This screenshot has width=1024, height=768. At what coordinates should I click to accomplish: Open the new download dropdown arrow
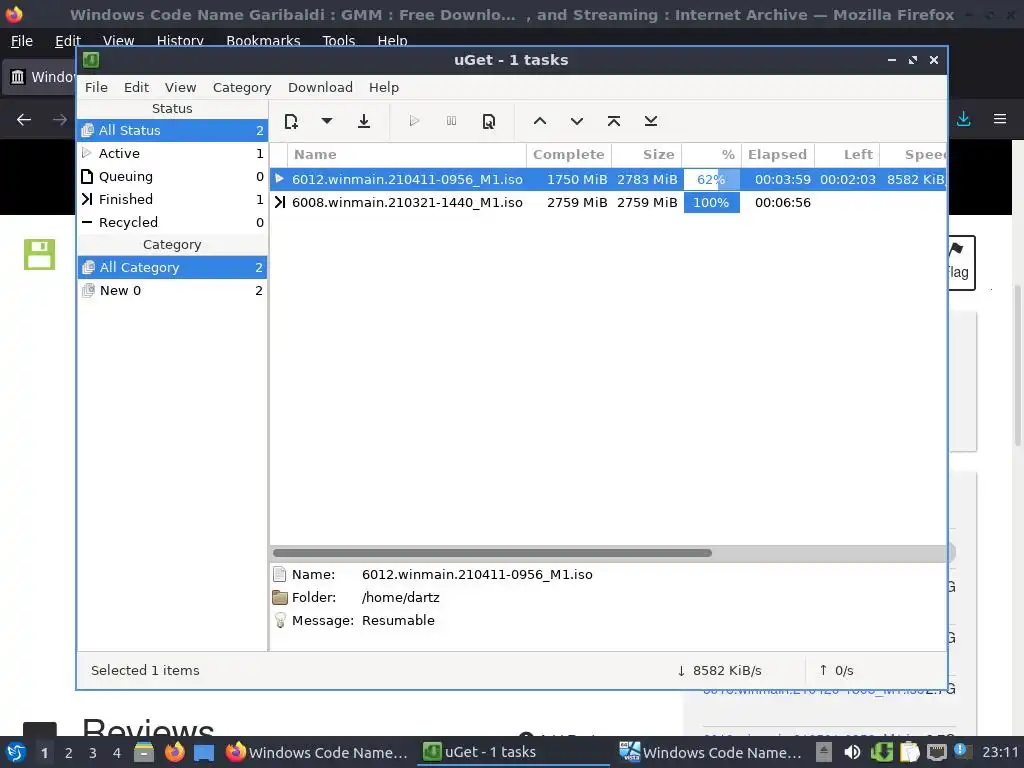(327, 121)
